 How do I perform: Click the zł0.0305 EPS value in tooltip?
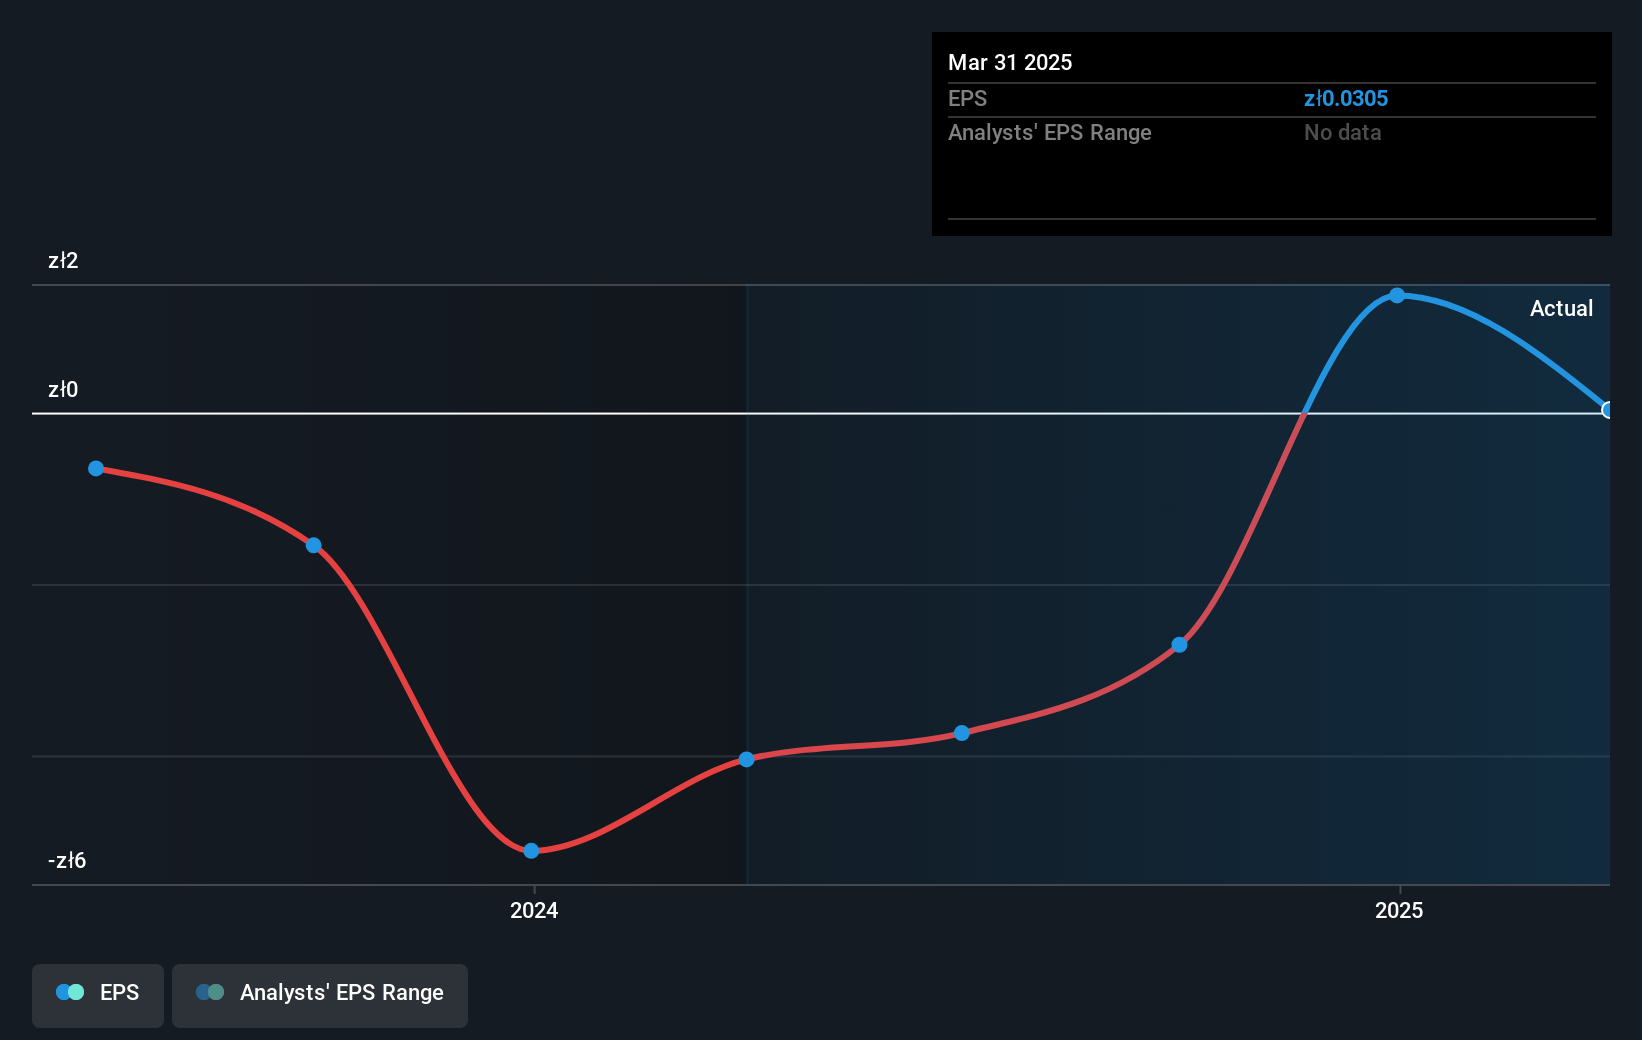(x=1346, y=98)
